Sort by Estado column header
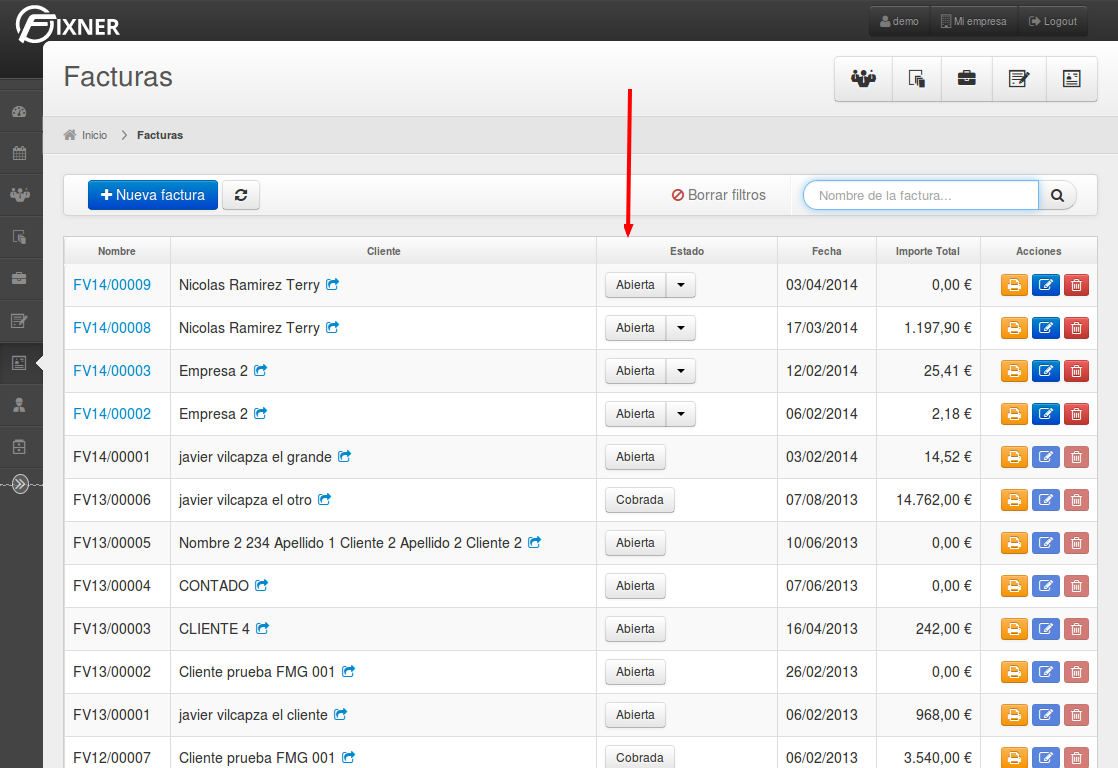 [687, 251]
